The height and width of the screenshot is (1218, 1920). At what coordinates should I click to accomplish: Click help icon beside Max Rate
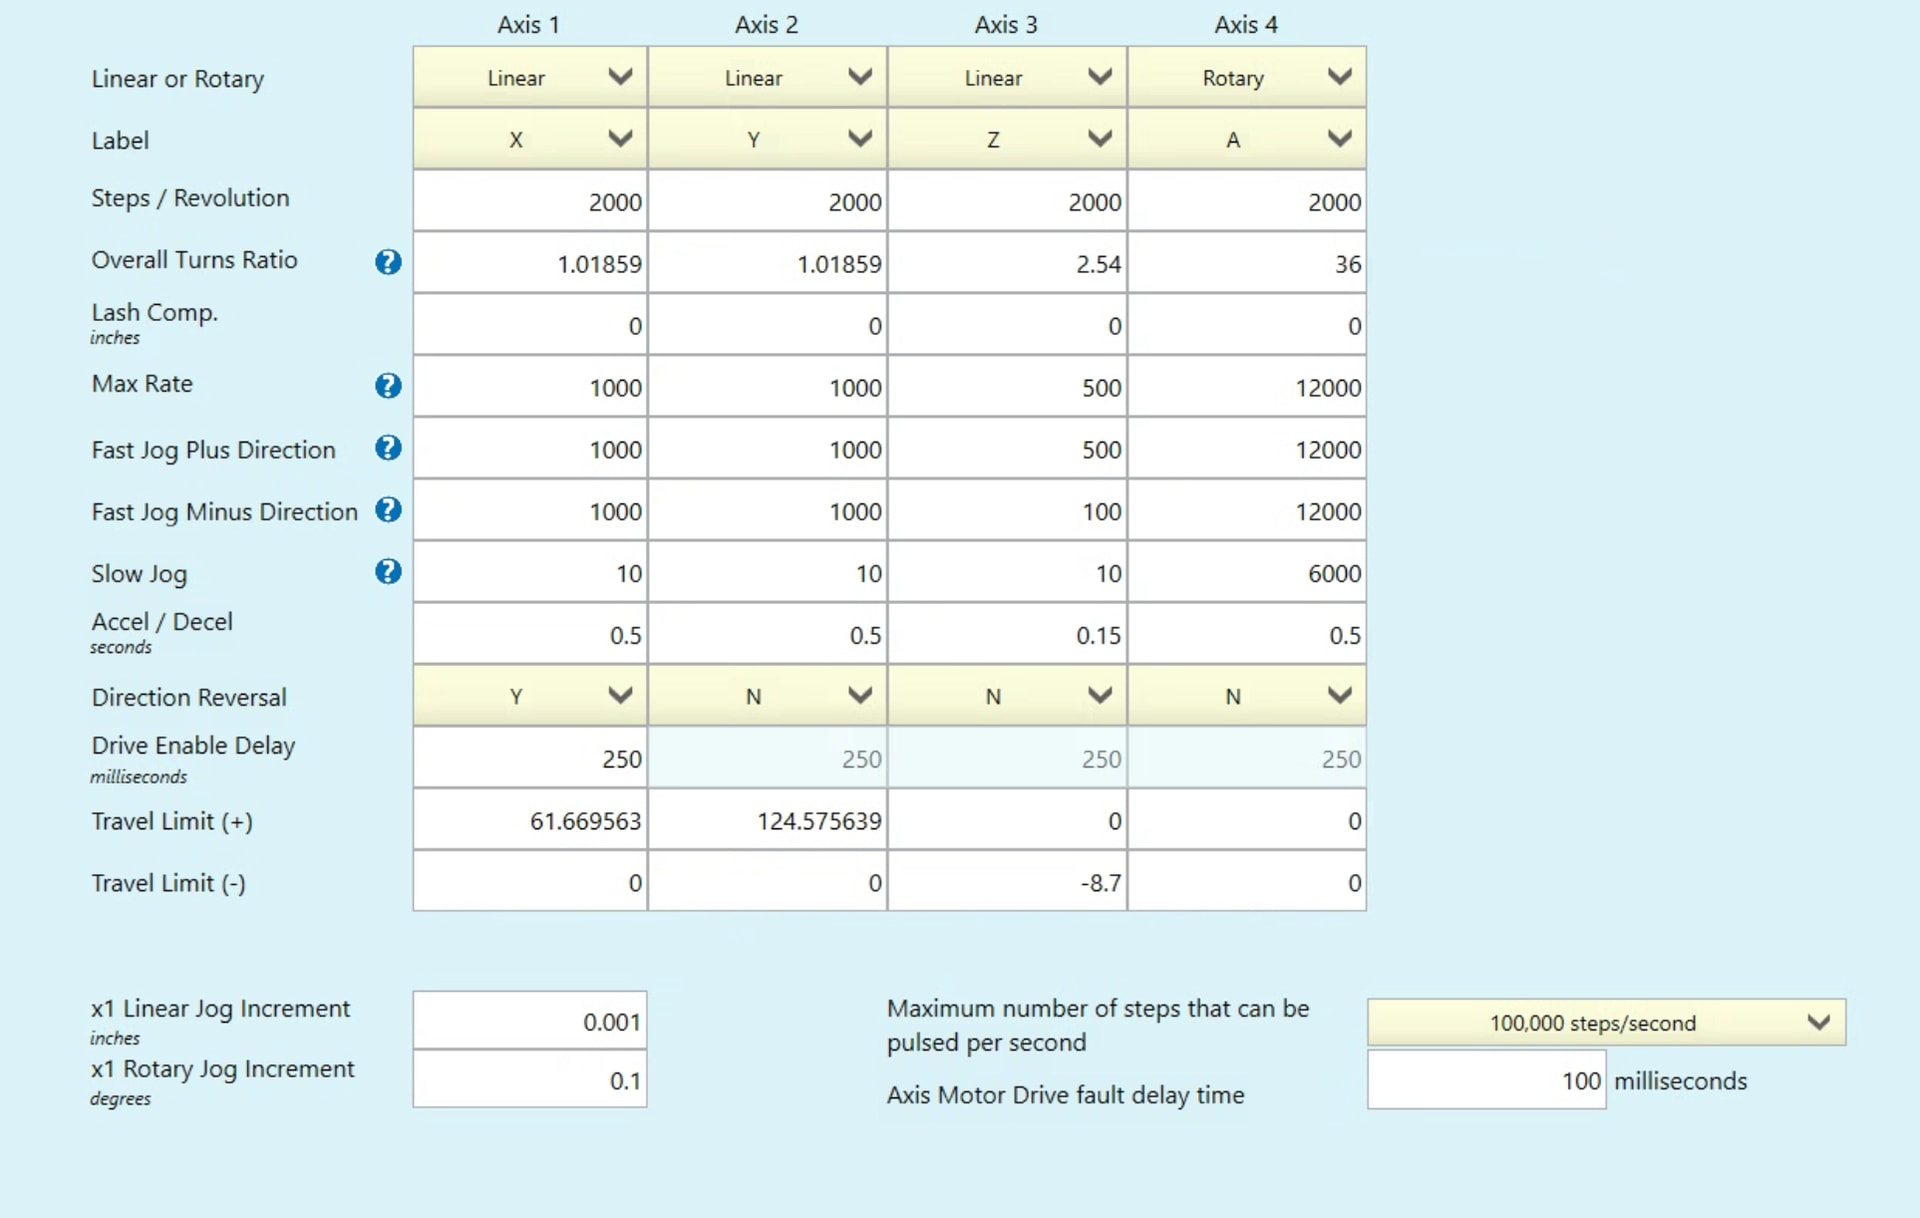click(388, 385)
